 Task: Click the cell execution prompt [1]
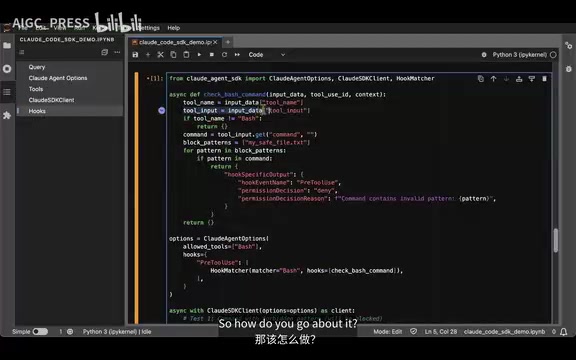point(155,79)
